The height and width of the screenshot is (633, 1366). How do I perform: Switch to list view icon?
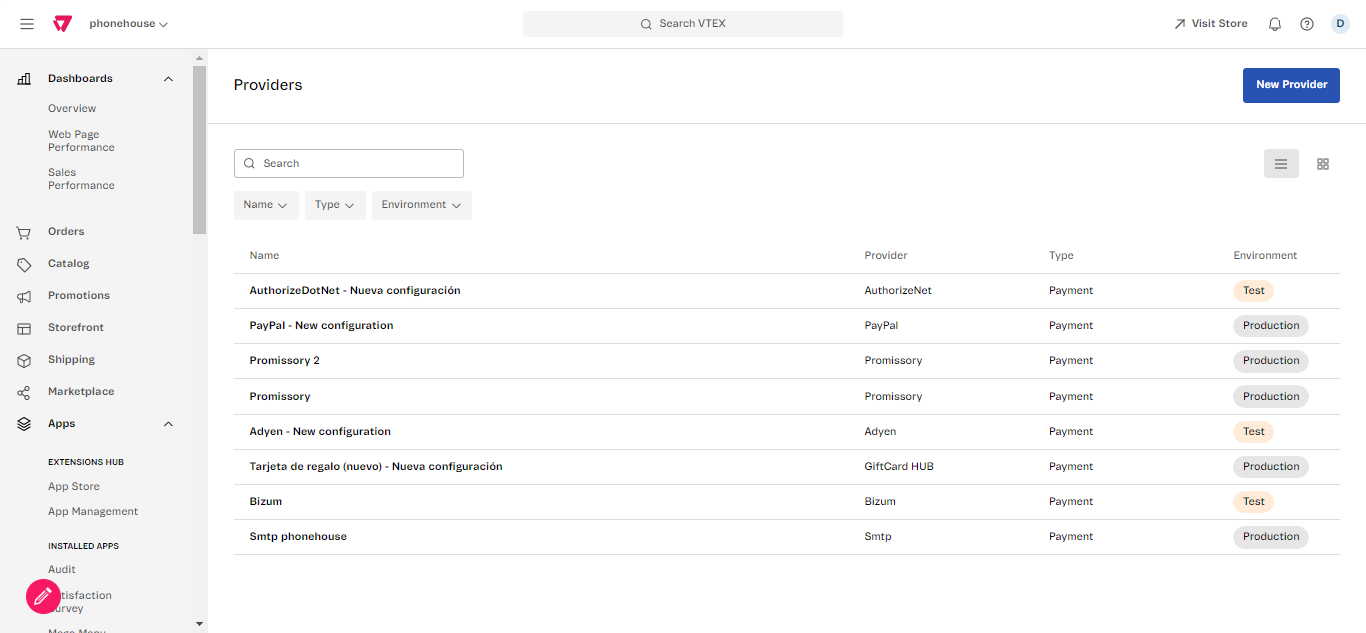[x=1281, y=164]
